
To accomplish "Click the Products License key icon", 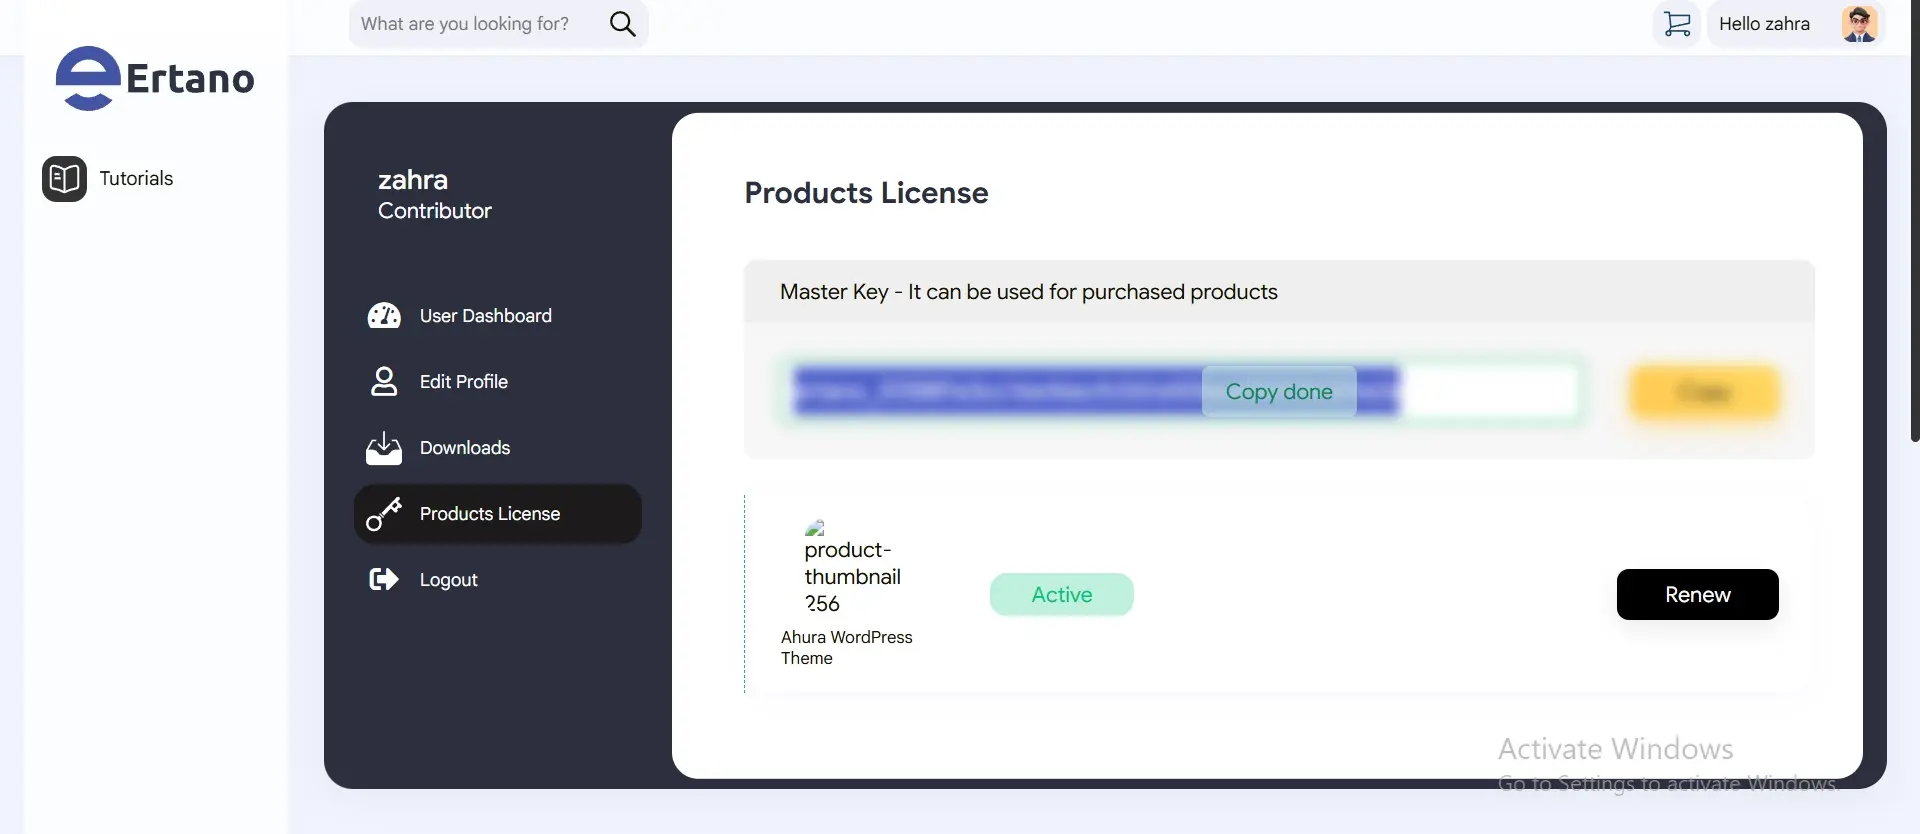I will pyautogui.click(x=384, y=514).
